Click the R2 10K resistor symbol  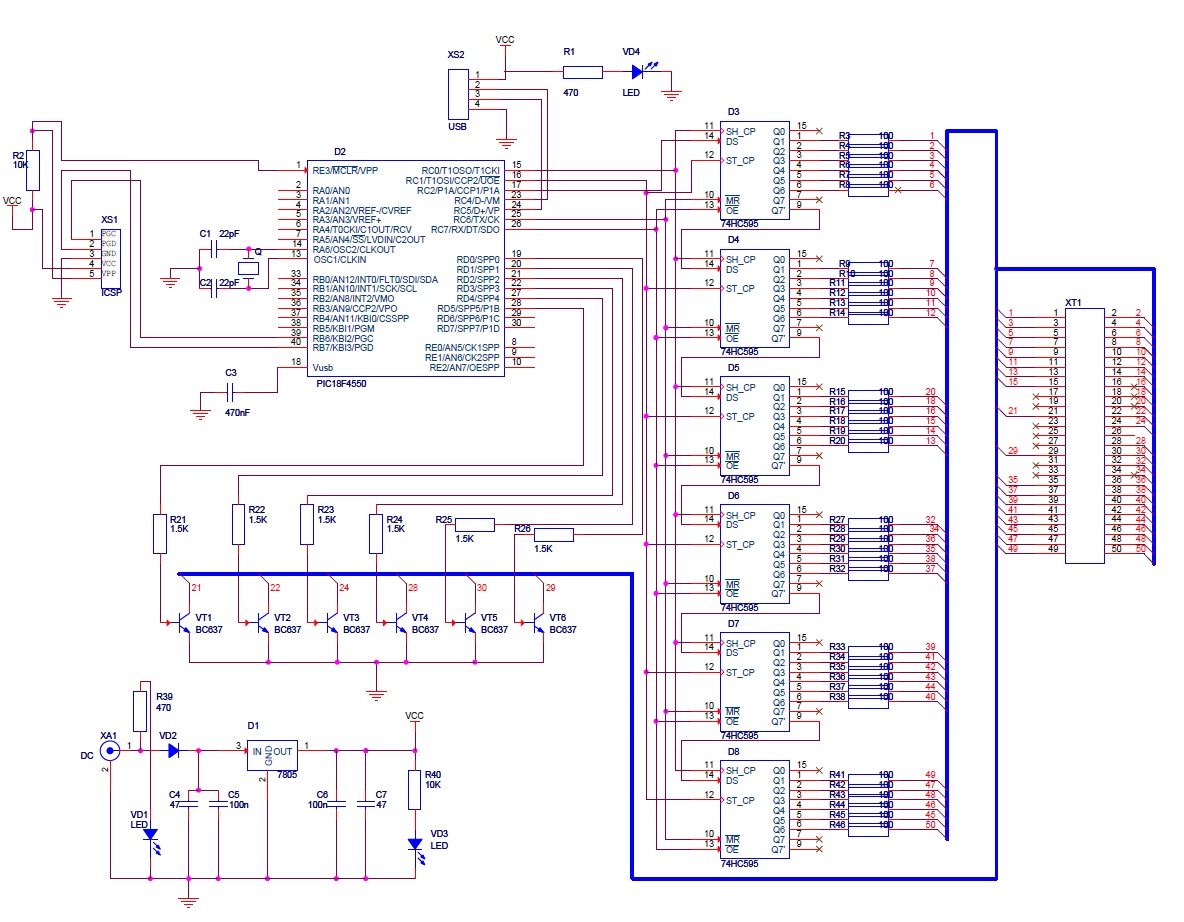(x=32, y=170)
